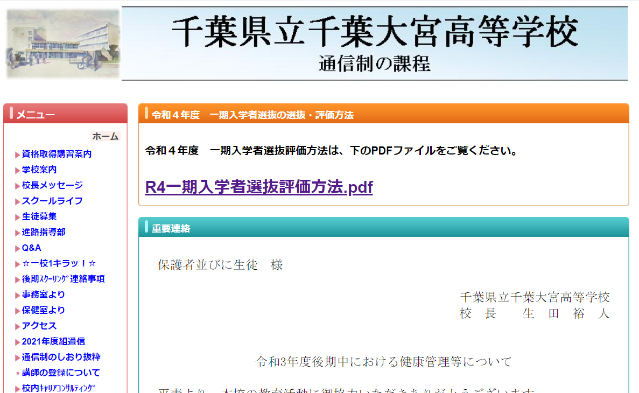Click the 重要連絡 teal section header

pos(383,227)
